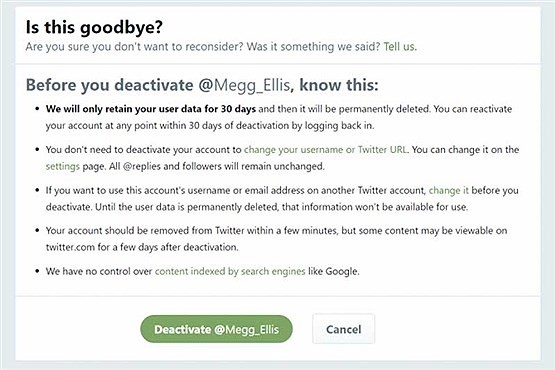Follow the "change it" link
This screenshot has height=370, width=555.
point(448,190)
